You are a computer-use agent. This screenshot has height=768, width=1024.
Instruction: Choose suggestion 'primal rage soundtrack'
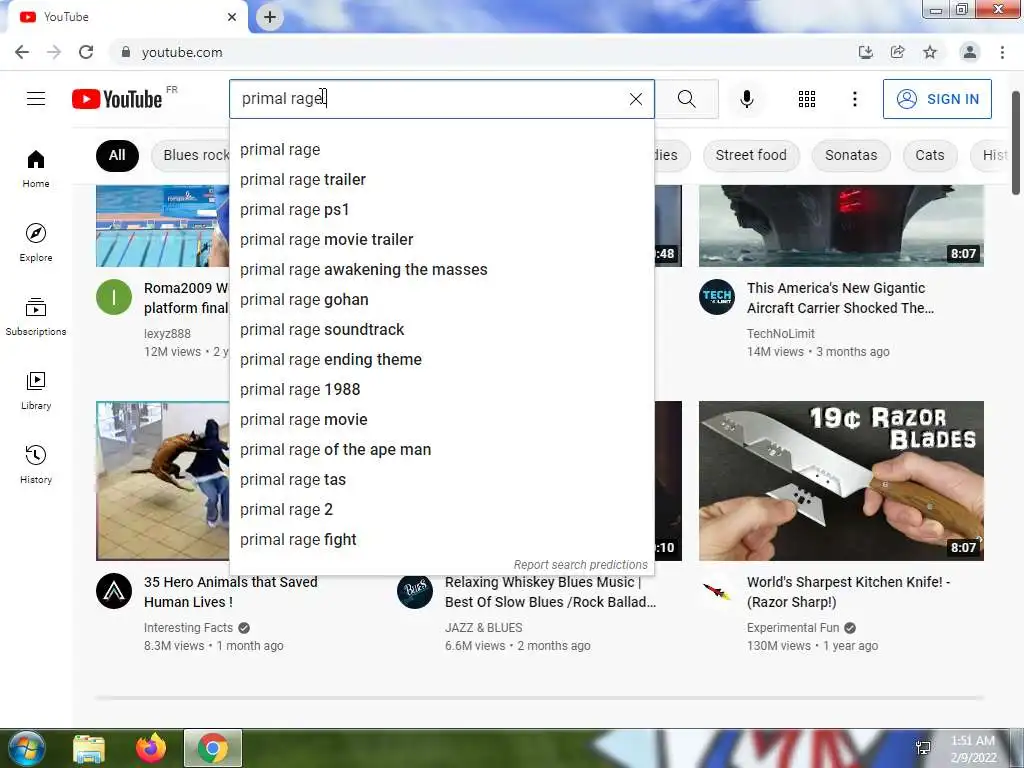442,330
